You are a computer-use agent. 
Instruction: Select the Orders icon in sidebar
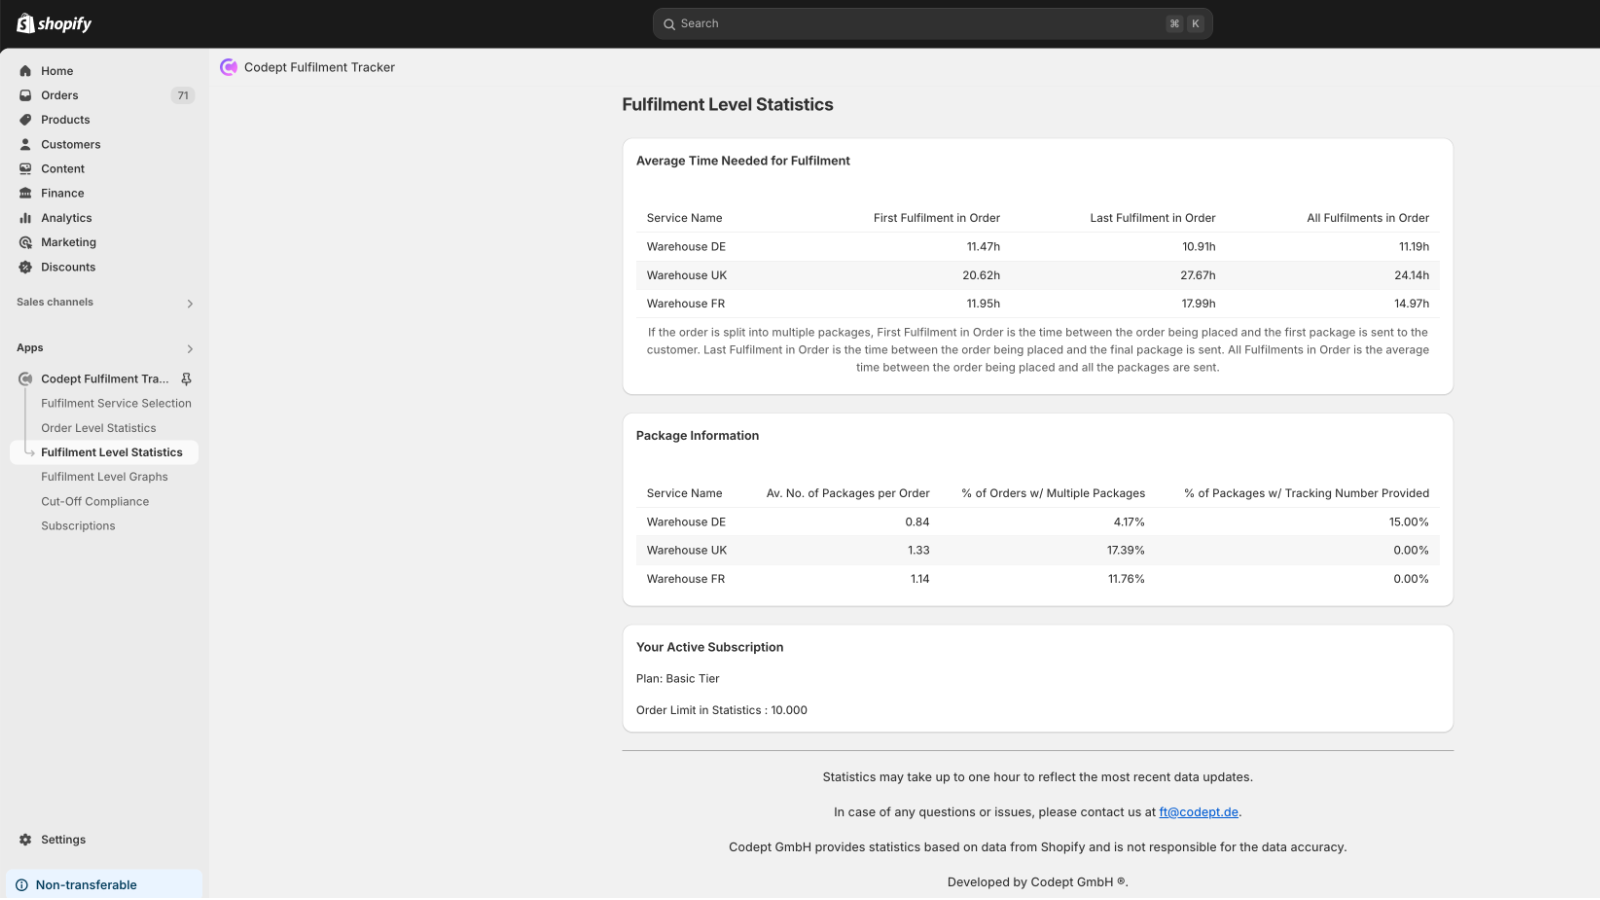(x=25, y=95)
